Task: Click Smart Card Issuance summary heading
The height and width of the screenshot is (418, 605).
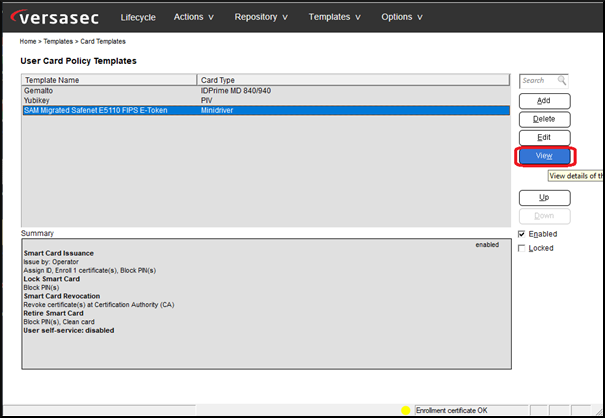Action: pyautogui.click(x=59, y=253)
